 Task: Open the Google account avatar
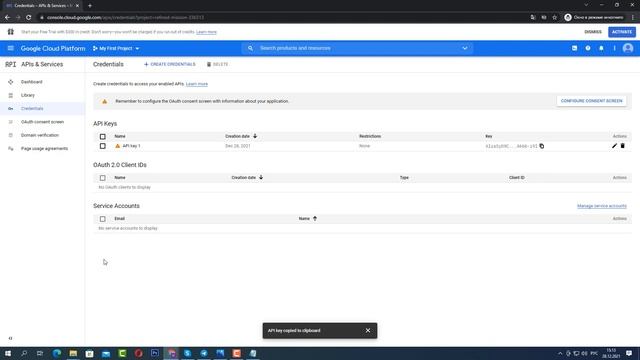[x=628, y=48]
